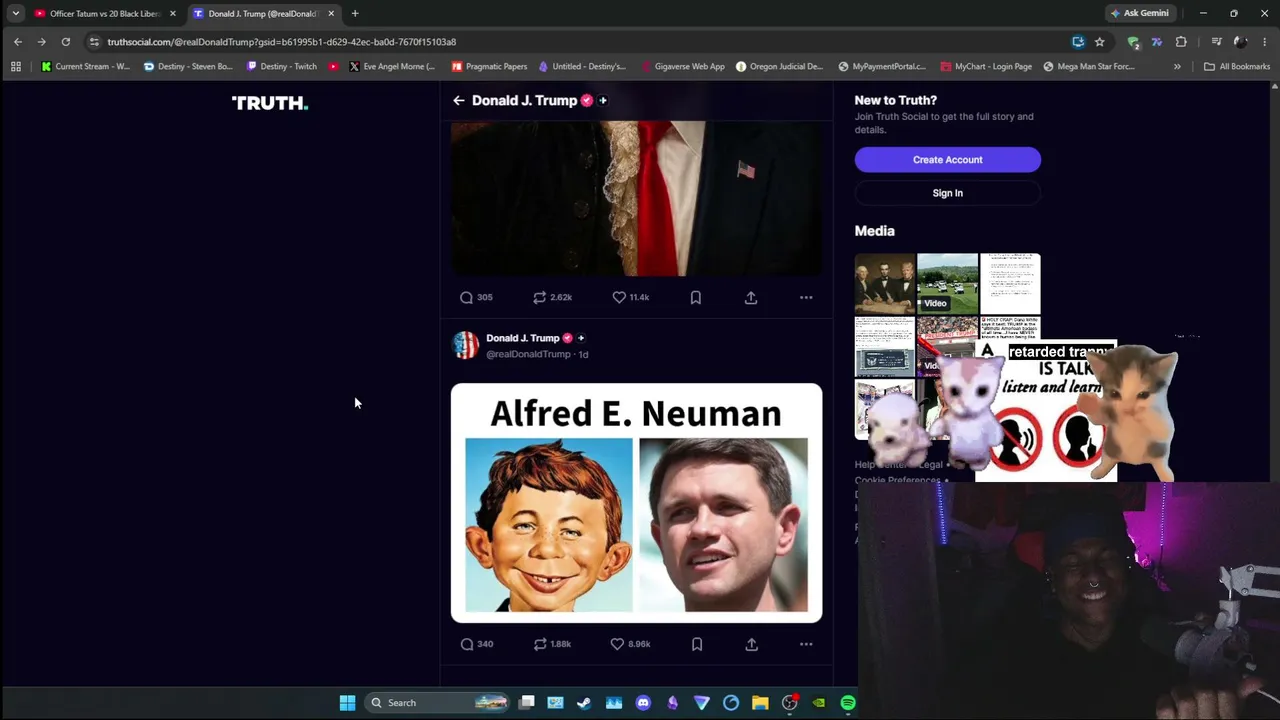
Task: Open the Current Stream bookmark
Action: 86,67
